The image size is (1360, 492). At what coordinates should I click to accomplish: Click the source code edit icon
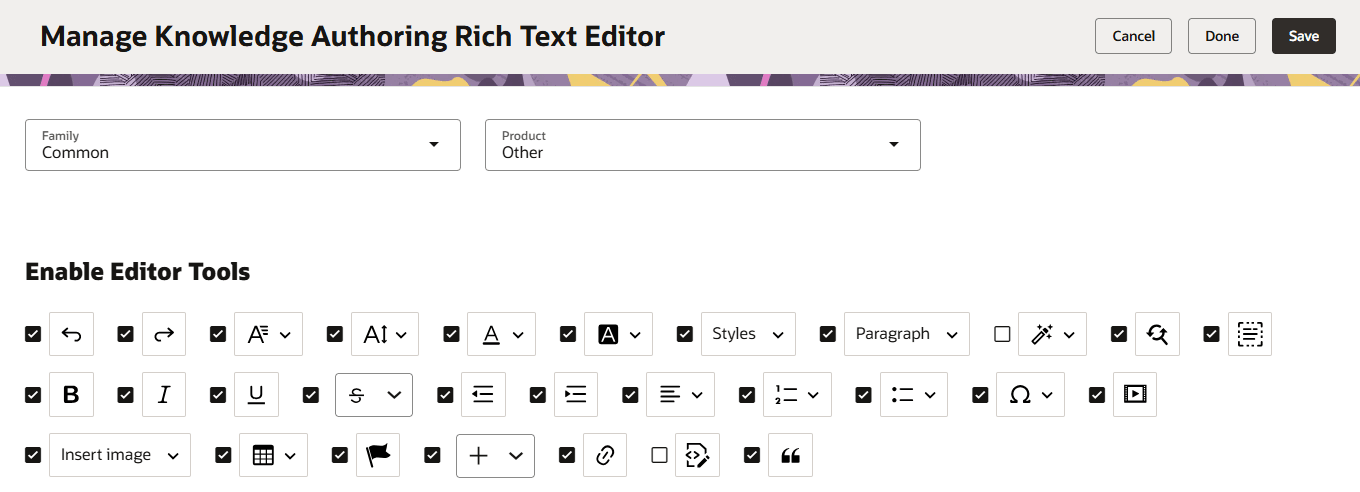pyautogui.click(x=697, y=455)
